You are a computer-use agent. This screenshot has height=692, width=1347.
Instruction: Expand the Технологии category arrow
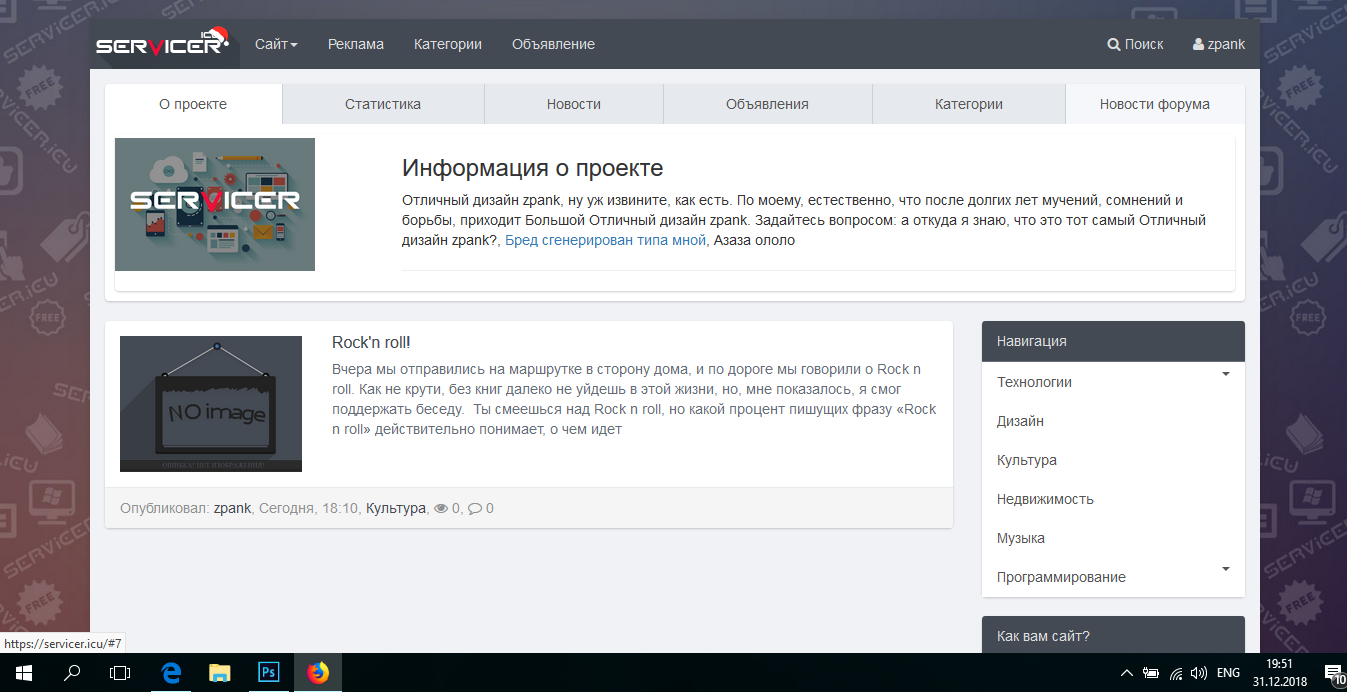1225,375
